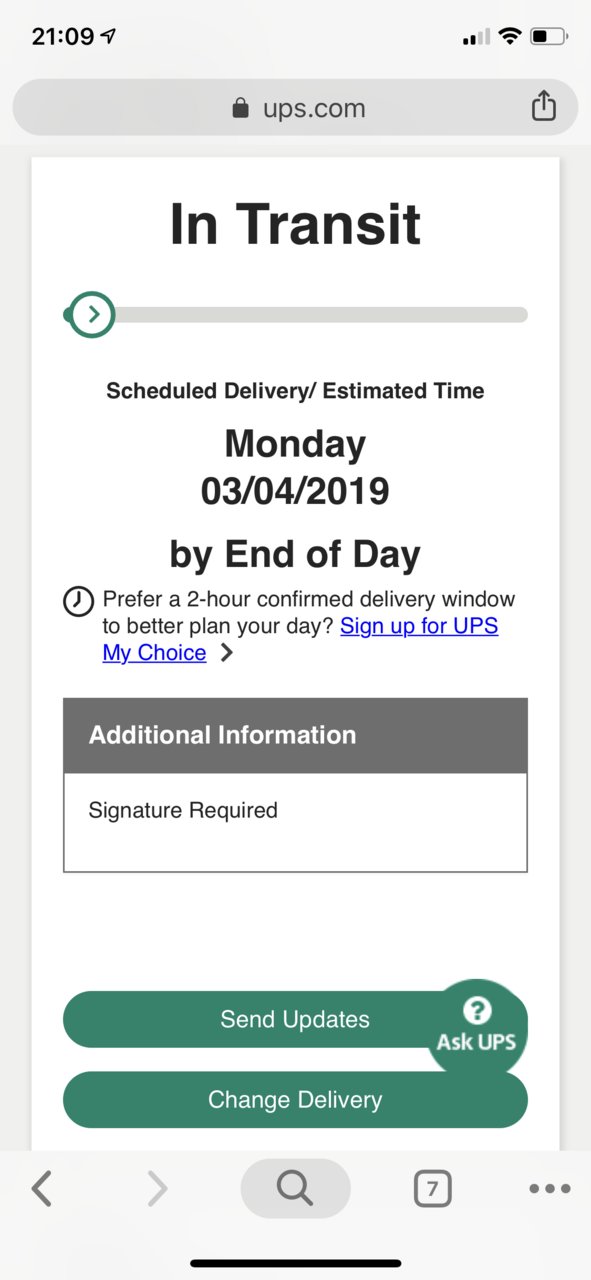This screenshot has width=591, height=1280.
Task: Tap the share icon in the address bar
Action: tap(543, 106)
